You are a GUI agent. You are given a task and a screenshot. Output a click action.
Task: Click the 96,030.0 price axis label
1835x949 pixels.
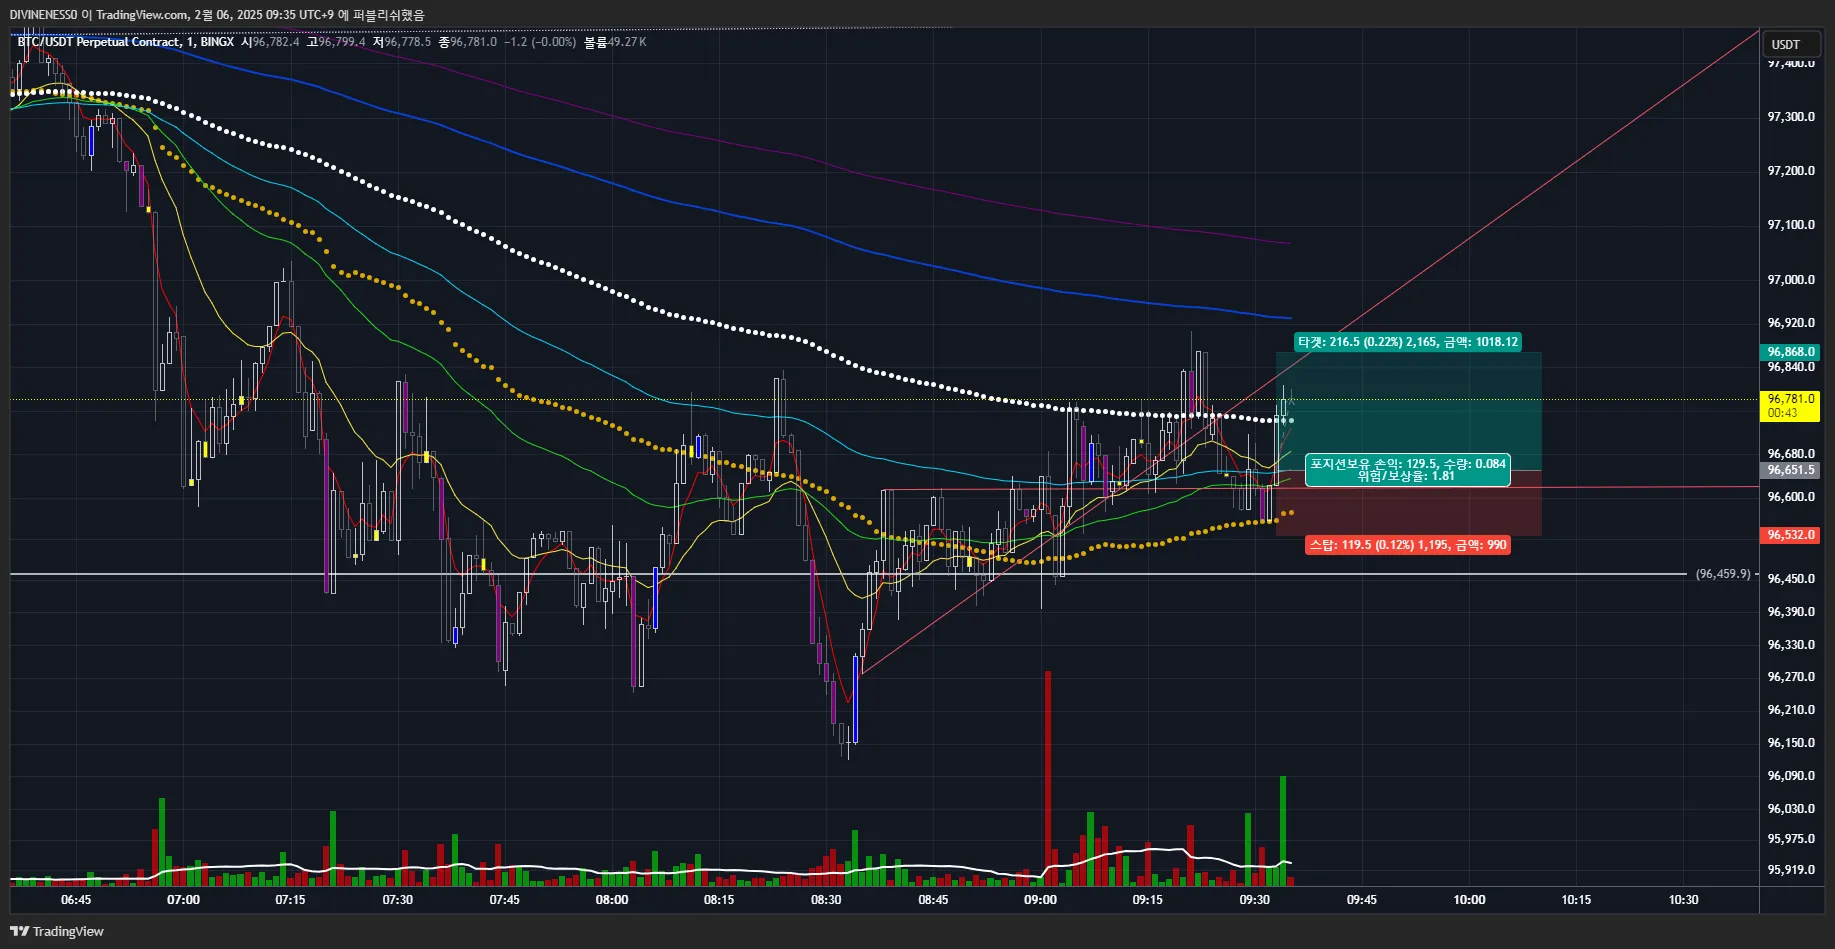pos(1791,809)
